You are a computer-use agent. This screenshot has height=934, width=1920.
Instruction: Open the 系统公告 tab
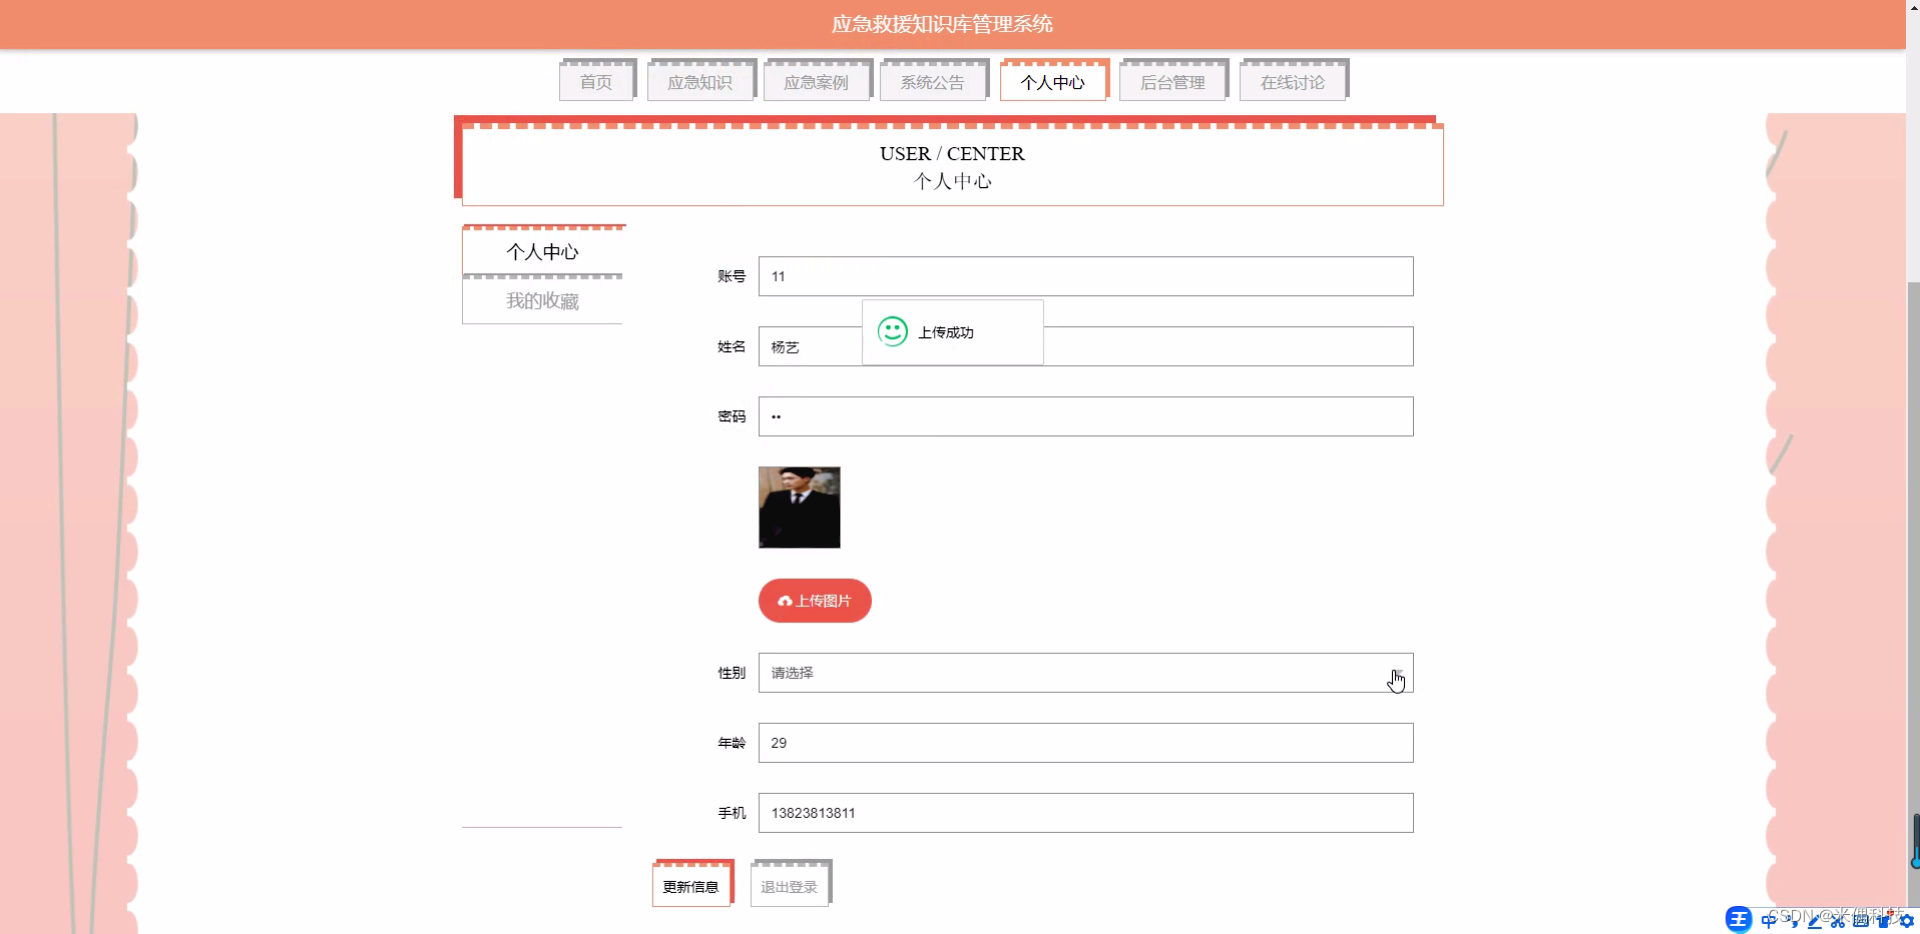pyautogui.click(x=932, y=82)
